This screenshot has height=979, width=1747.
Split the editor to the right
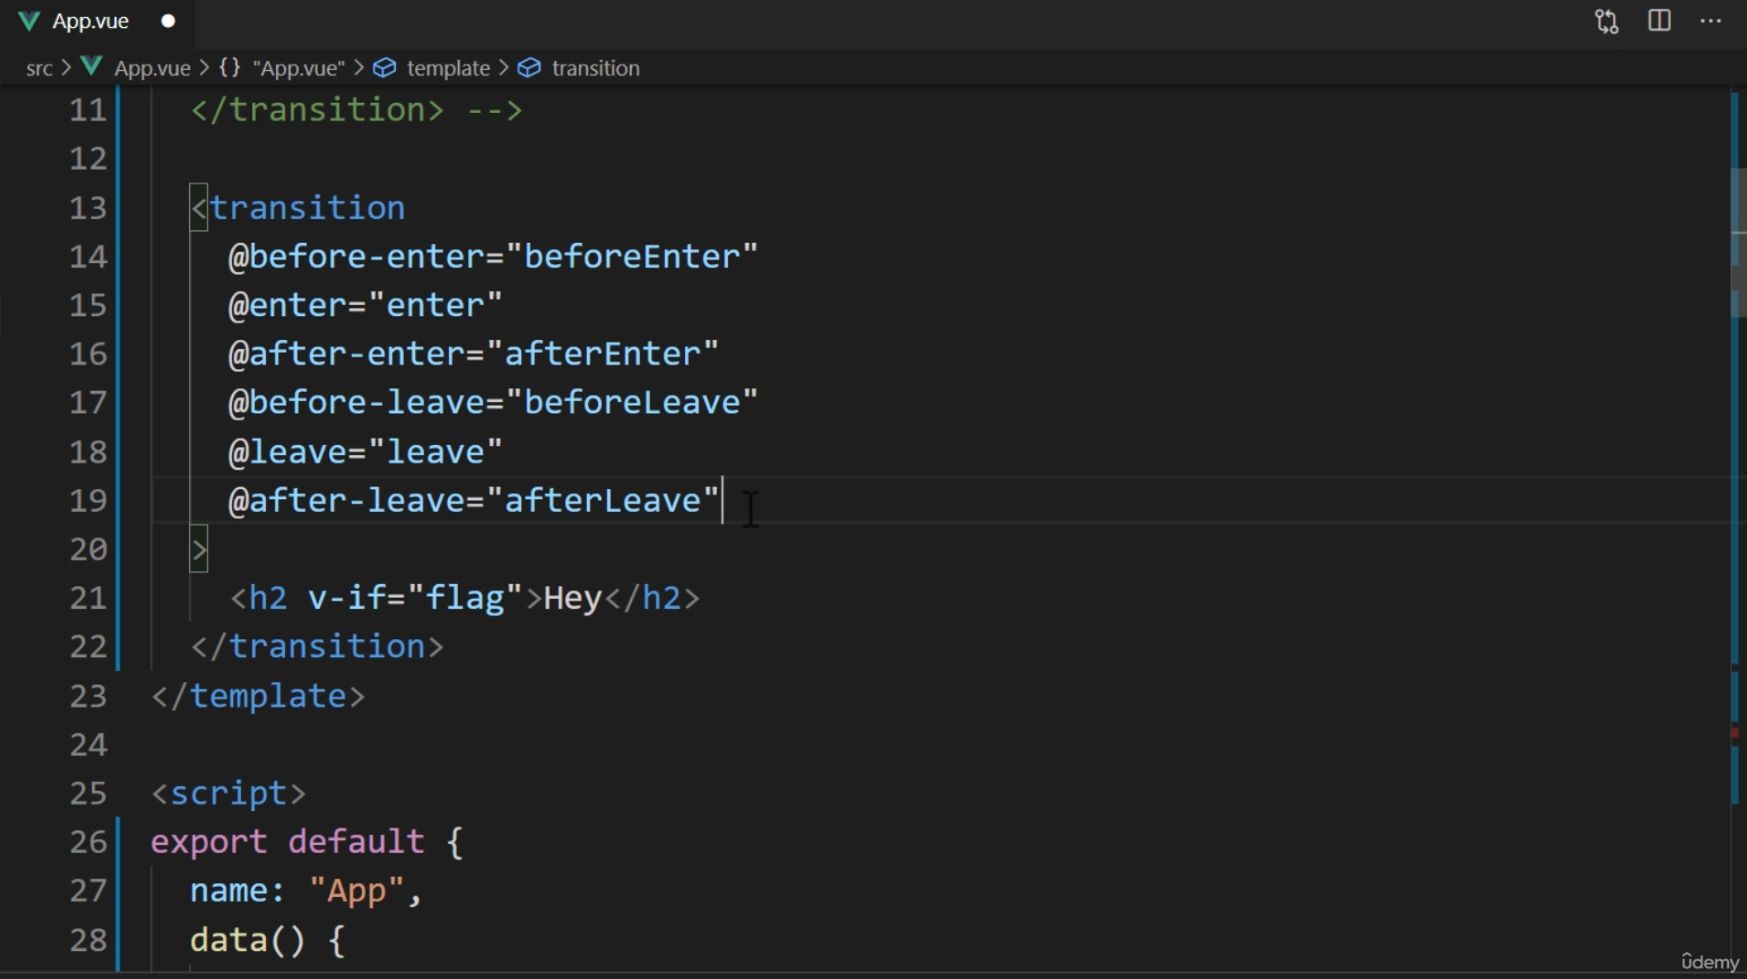click(x=1659, y=21)
